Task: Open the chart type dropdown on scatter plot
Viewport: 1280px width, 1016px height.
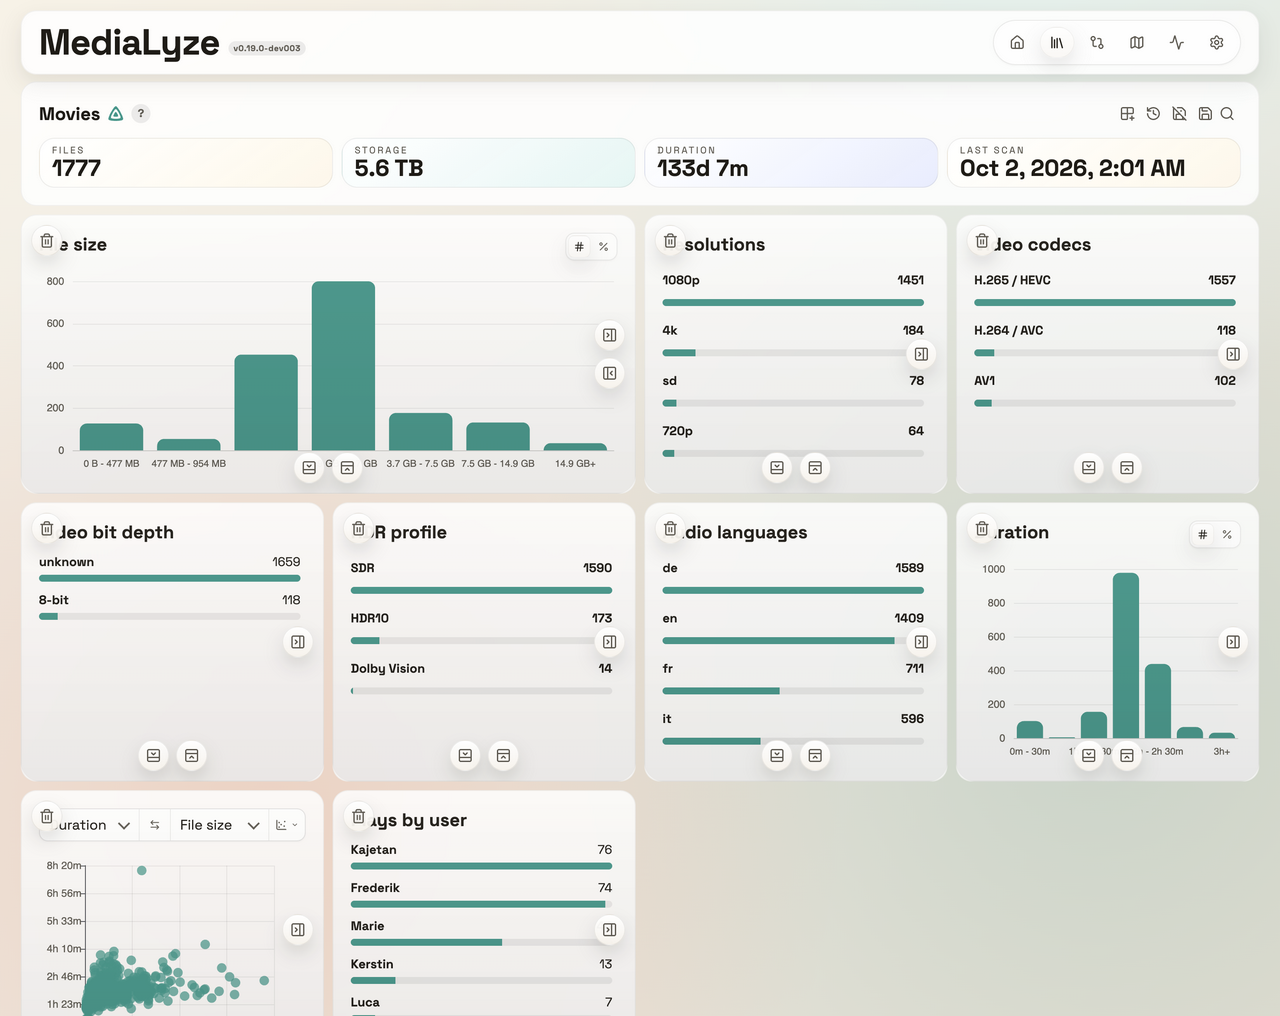Action: 287,825
